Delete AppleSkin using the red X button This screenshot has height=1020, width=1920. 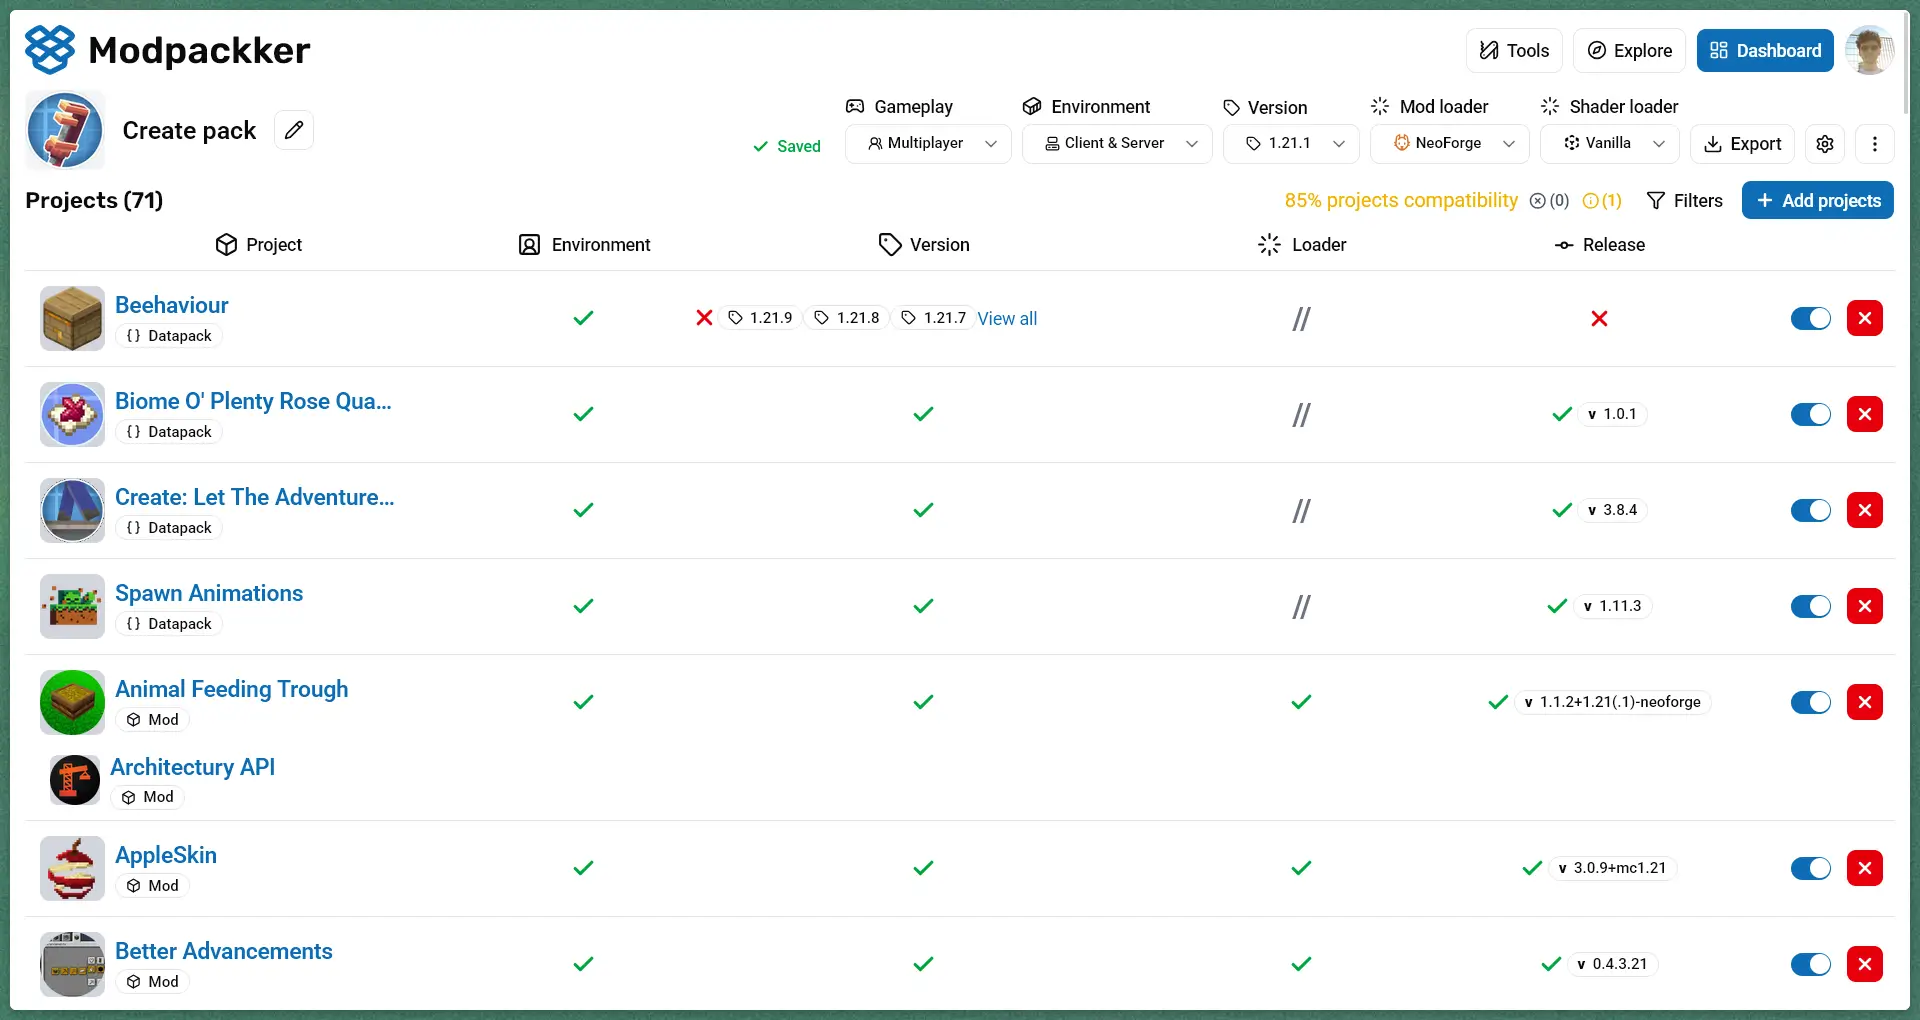click(x=1864, y=868)
